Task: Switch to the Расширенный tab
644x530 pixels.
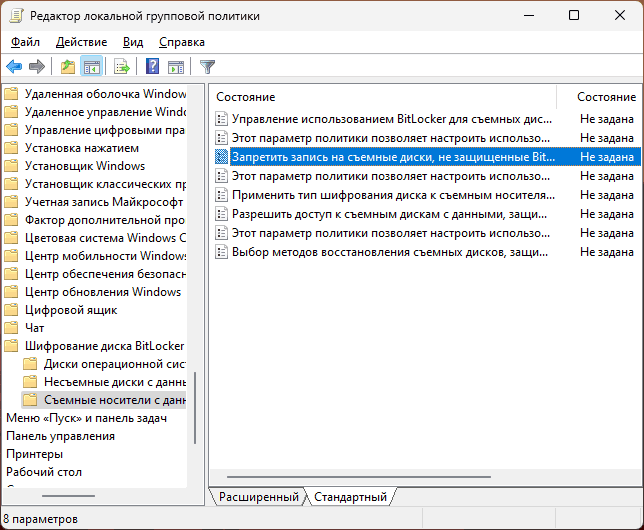Action: click(x=259, y=497)
